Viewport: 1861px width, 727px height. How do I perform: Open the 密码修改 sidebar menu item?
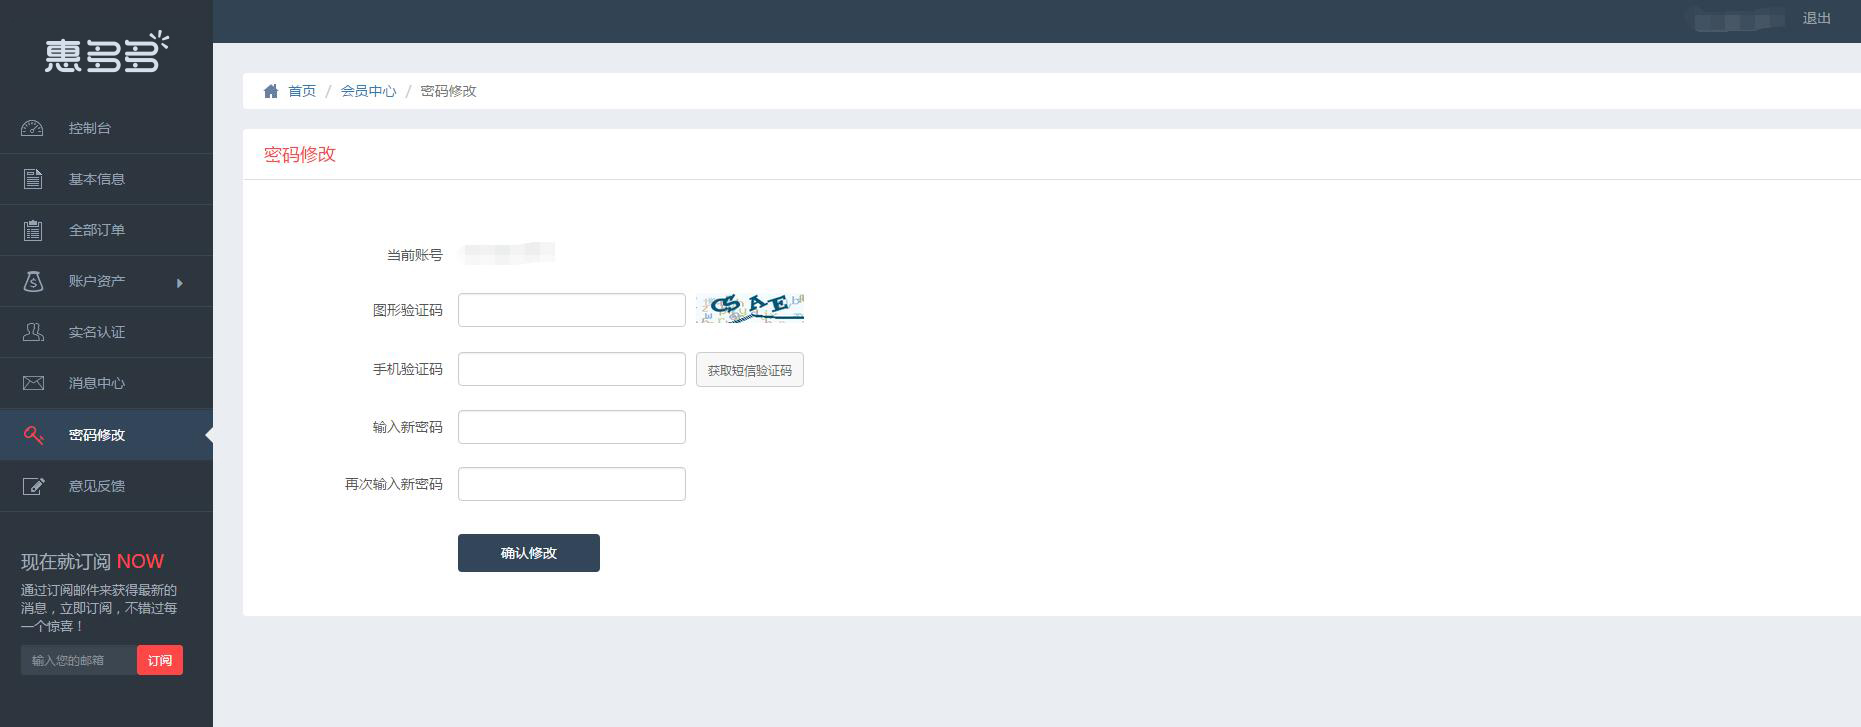[97, 435]
